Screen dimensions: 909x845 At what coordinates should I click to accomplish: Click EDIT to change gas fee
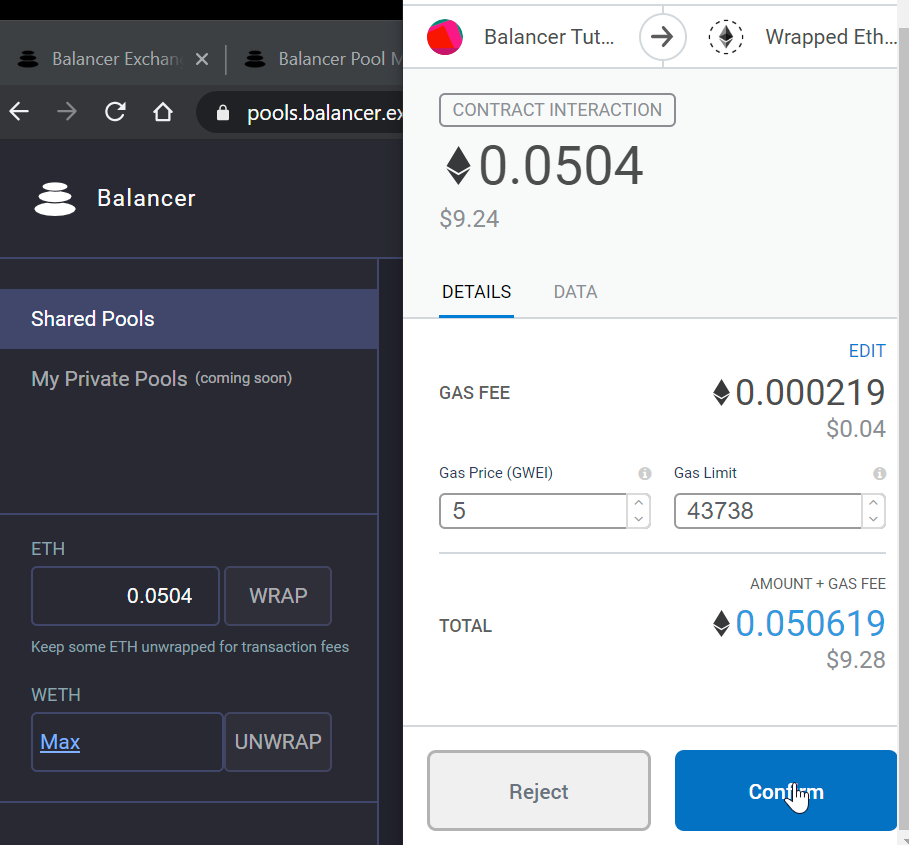pyautogui.click(x=867, y=351)
